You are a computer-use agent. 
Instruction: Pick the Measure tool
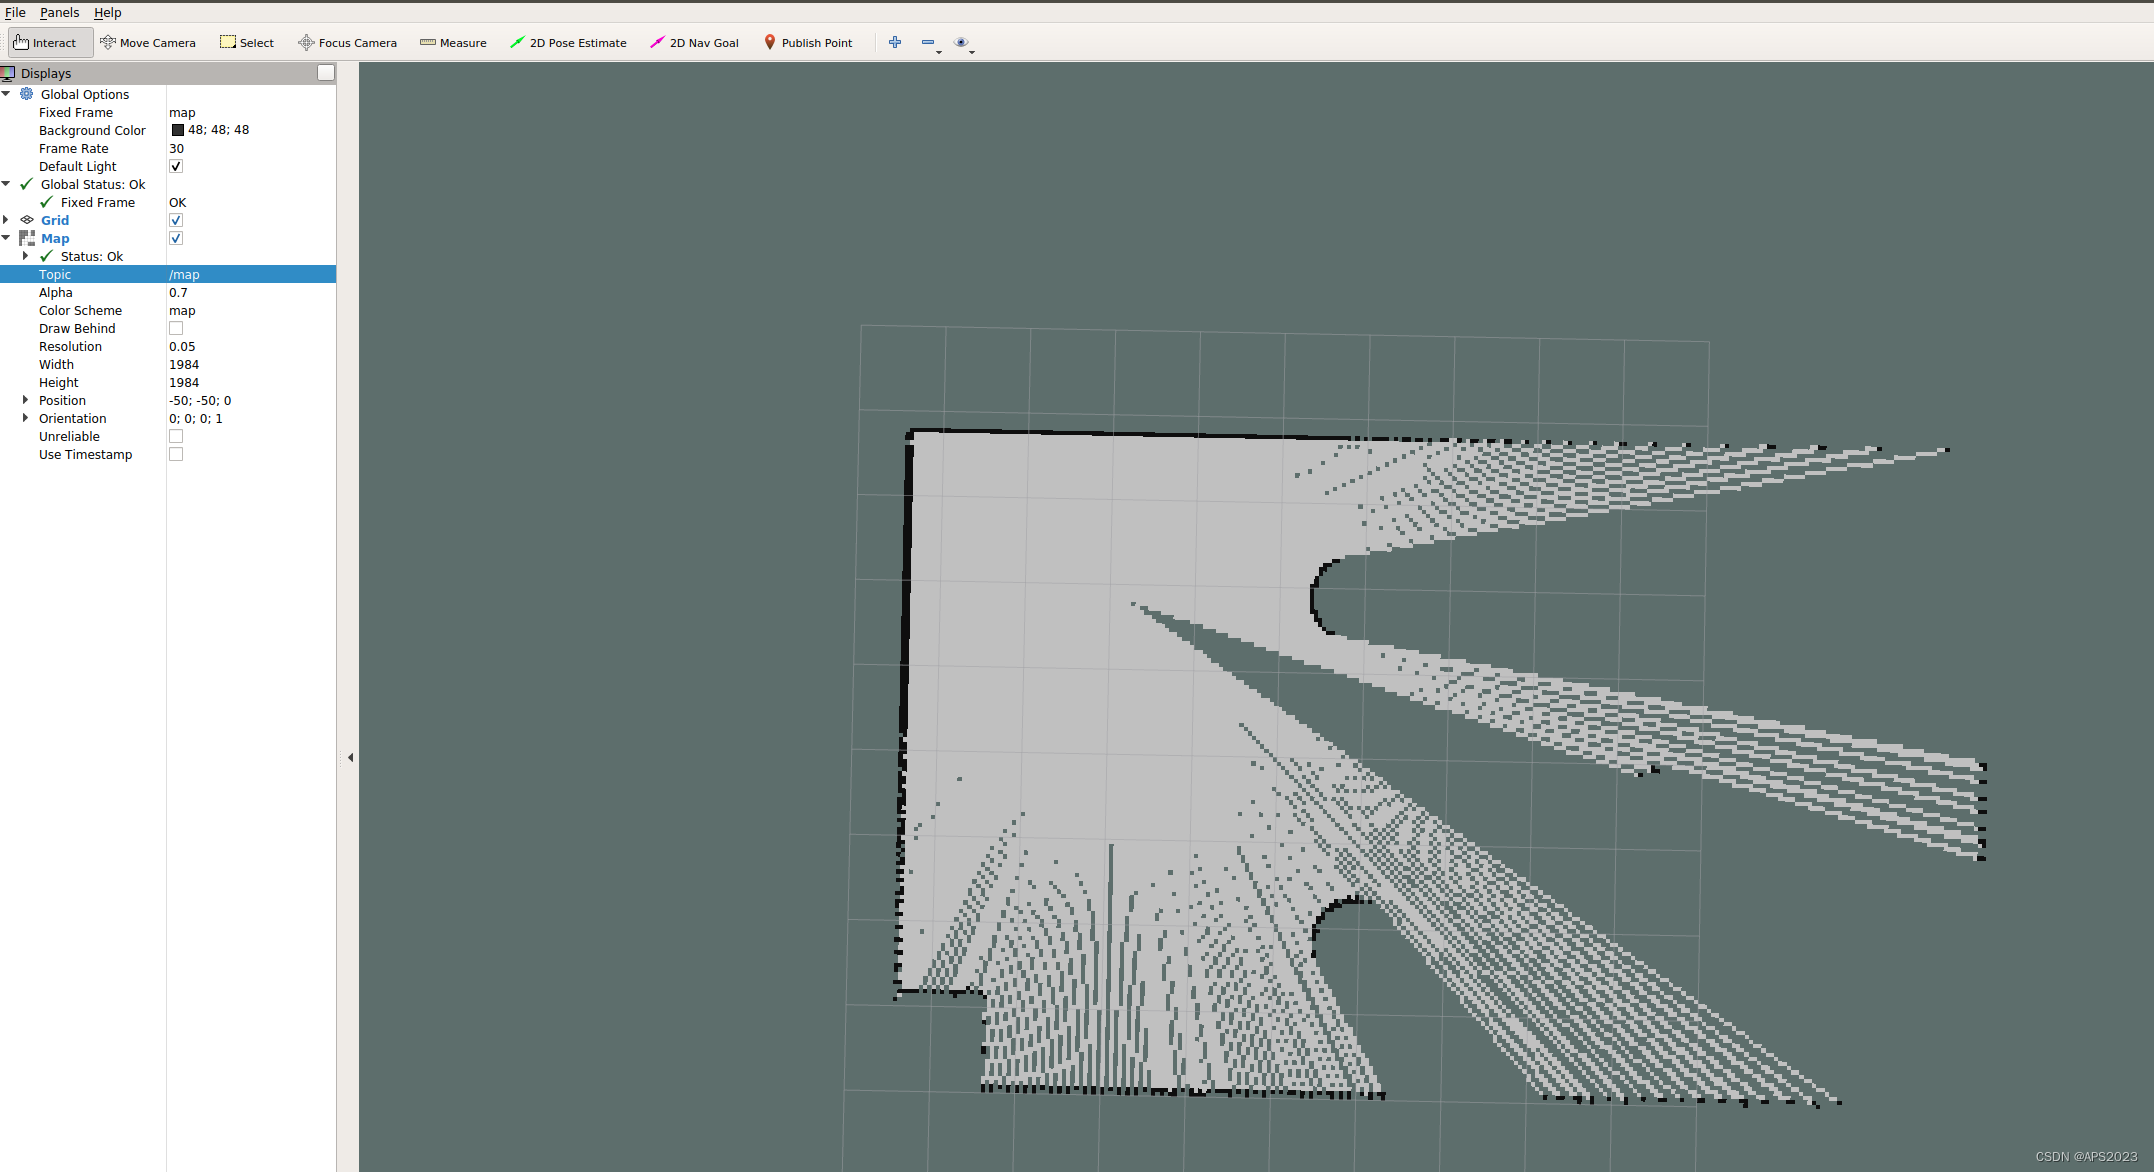pos(453,43)
